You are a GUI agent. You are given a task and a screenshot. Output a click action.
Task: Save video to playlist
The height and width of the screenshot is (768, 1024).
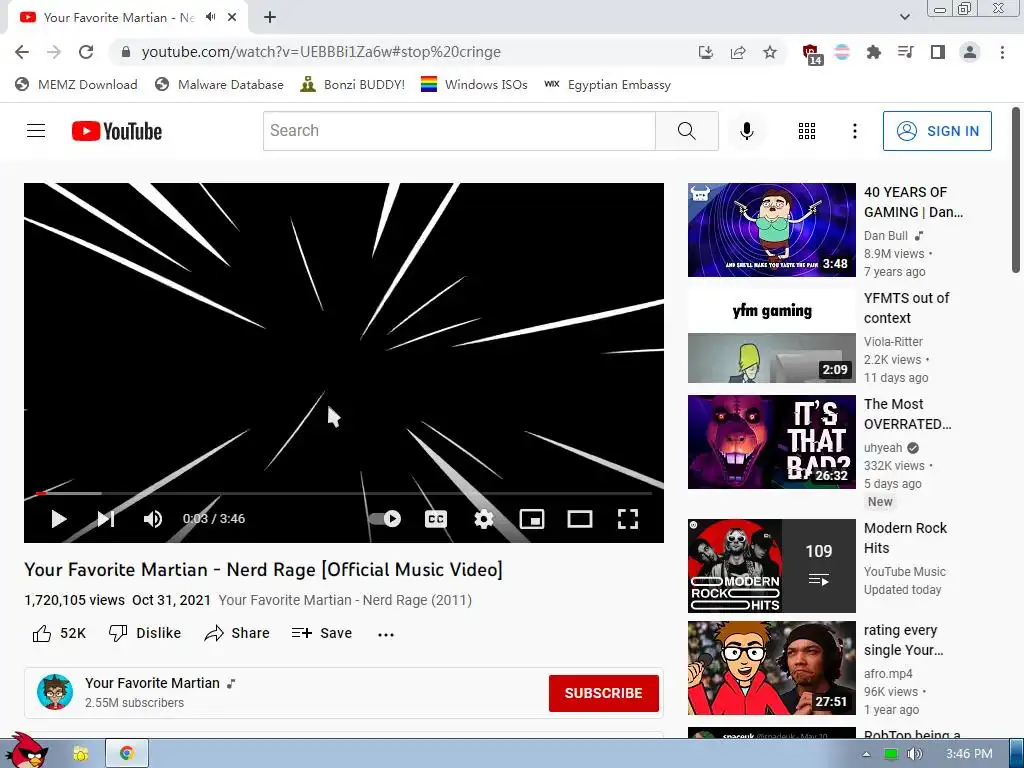[321, 633]
